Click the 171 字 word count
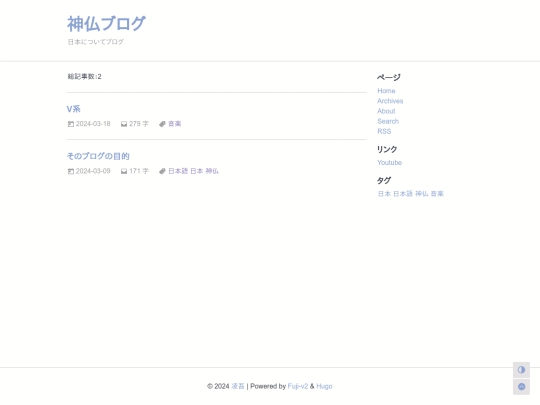The image size is (540, 405). [139, 171]
